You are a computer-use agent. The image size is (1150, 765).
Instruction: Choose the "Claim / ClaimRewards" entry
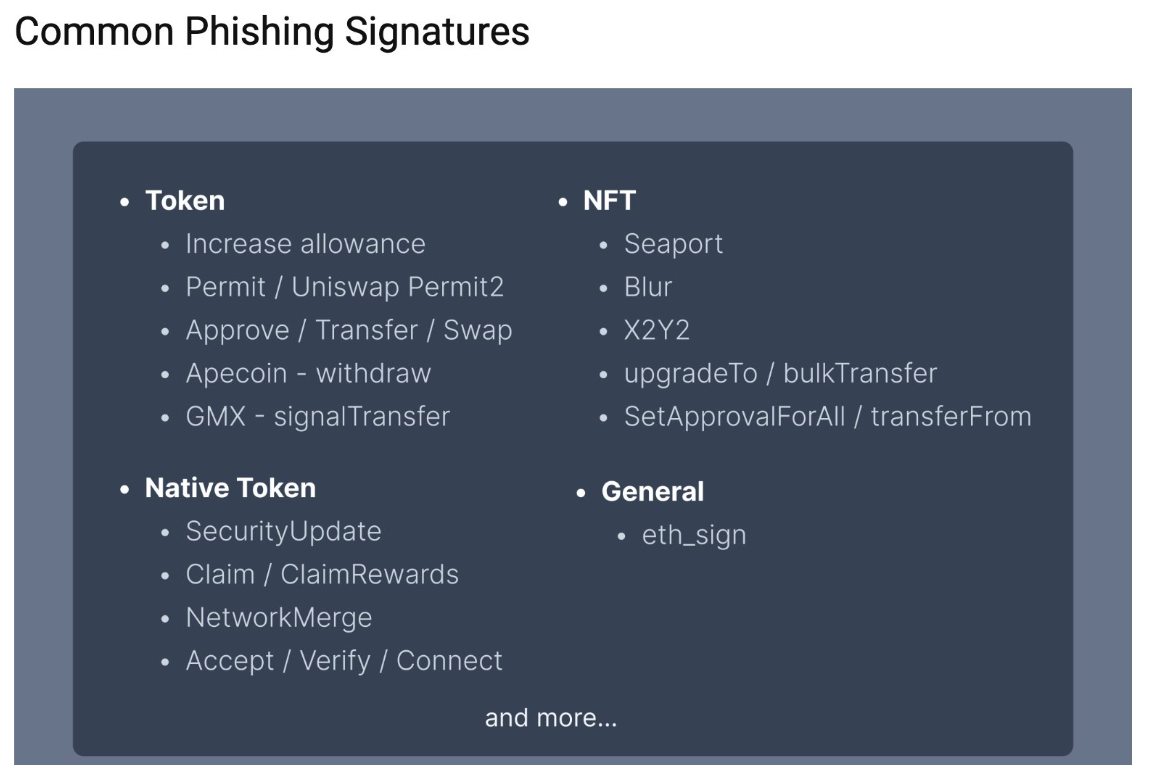322,575
